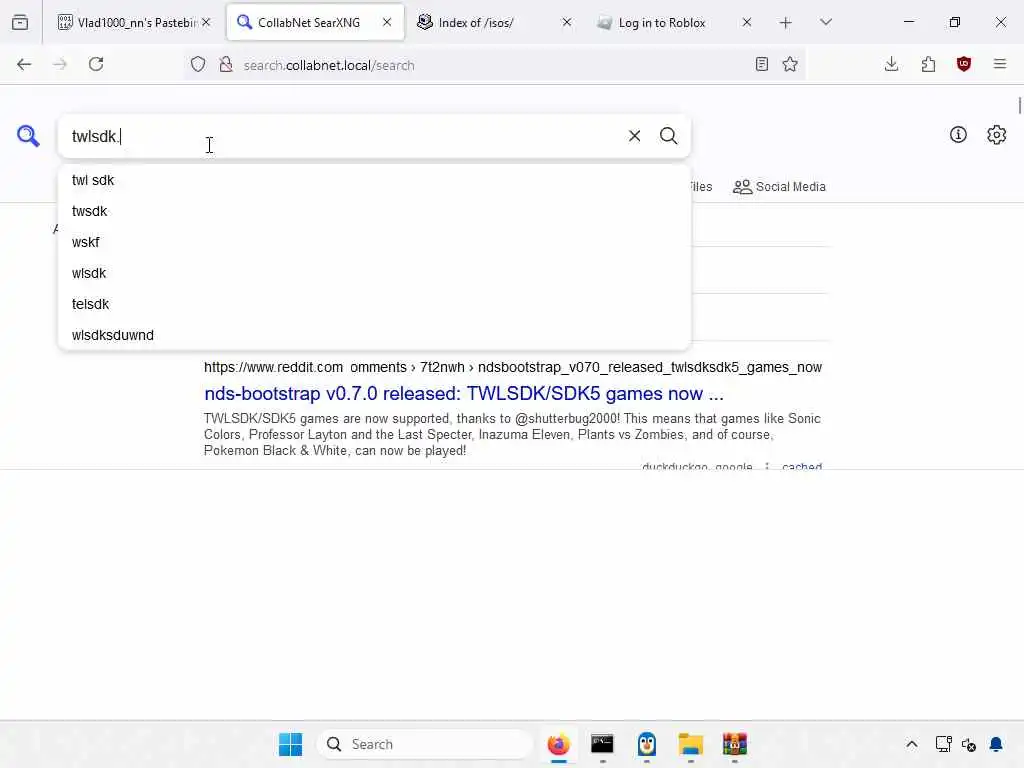The height and width of the screenshot is (768, 1024).
Task: Close the CollabNet SearXNG tab
Action: (x=387, y=22)
